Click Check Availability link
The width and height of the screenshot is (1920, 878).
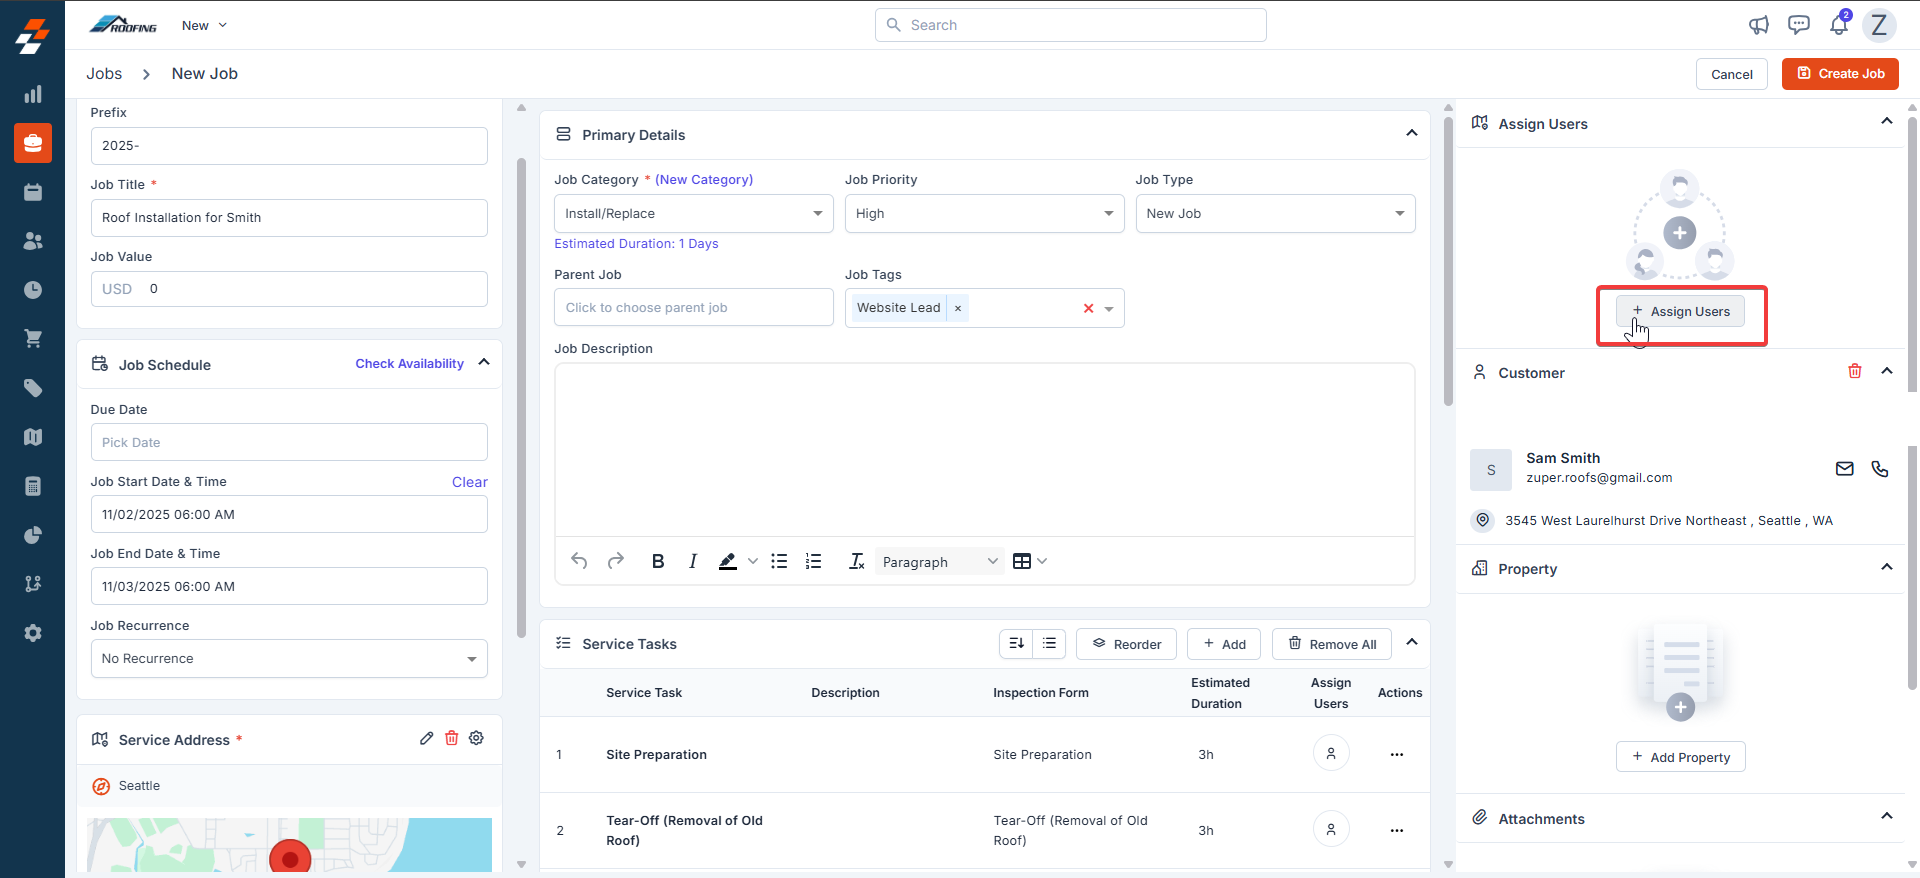410,364
